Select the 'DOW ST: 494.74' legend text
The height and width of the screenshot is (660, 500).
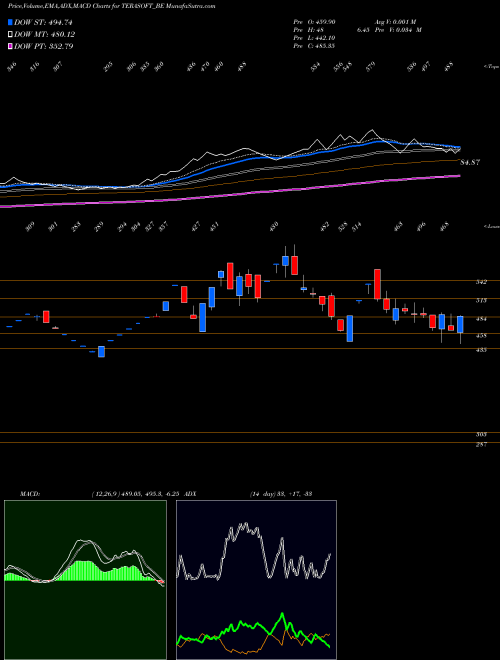pos(44,23)
